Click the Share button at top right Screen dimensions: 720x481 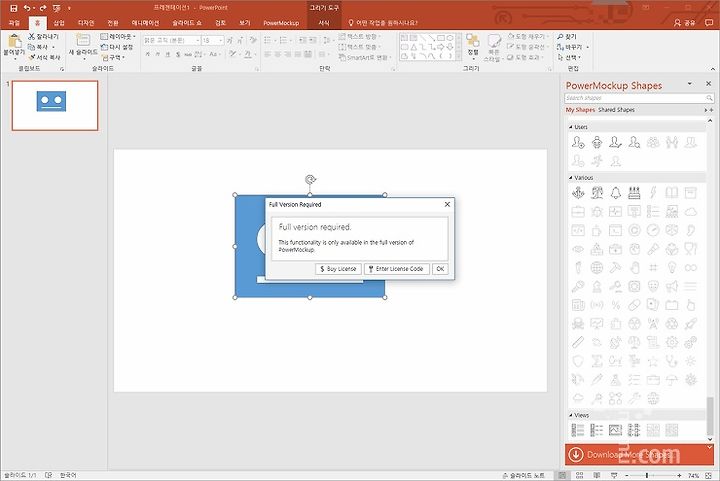pos(685,22)
